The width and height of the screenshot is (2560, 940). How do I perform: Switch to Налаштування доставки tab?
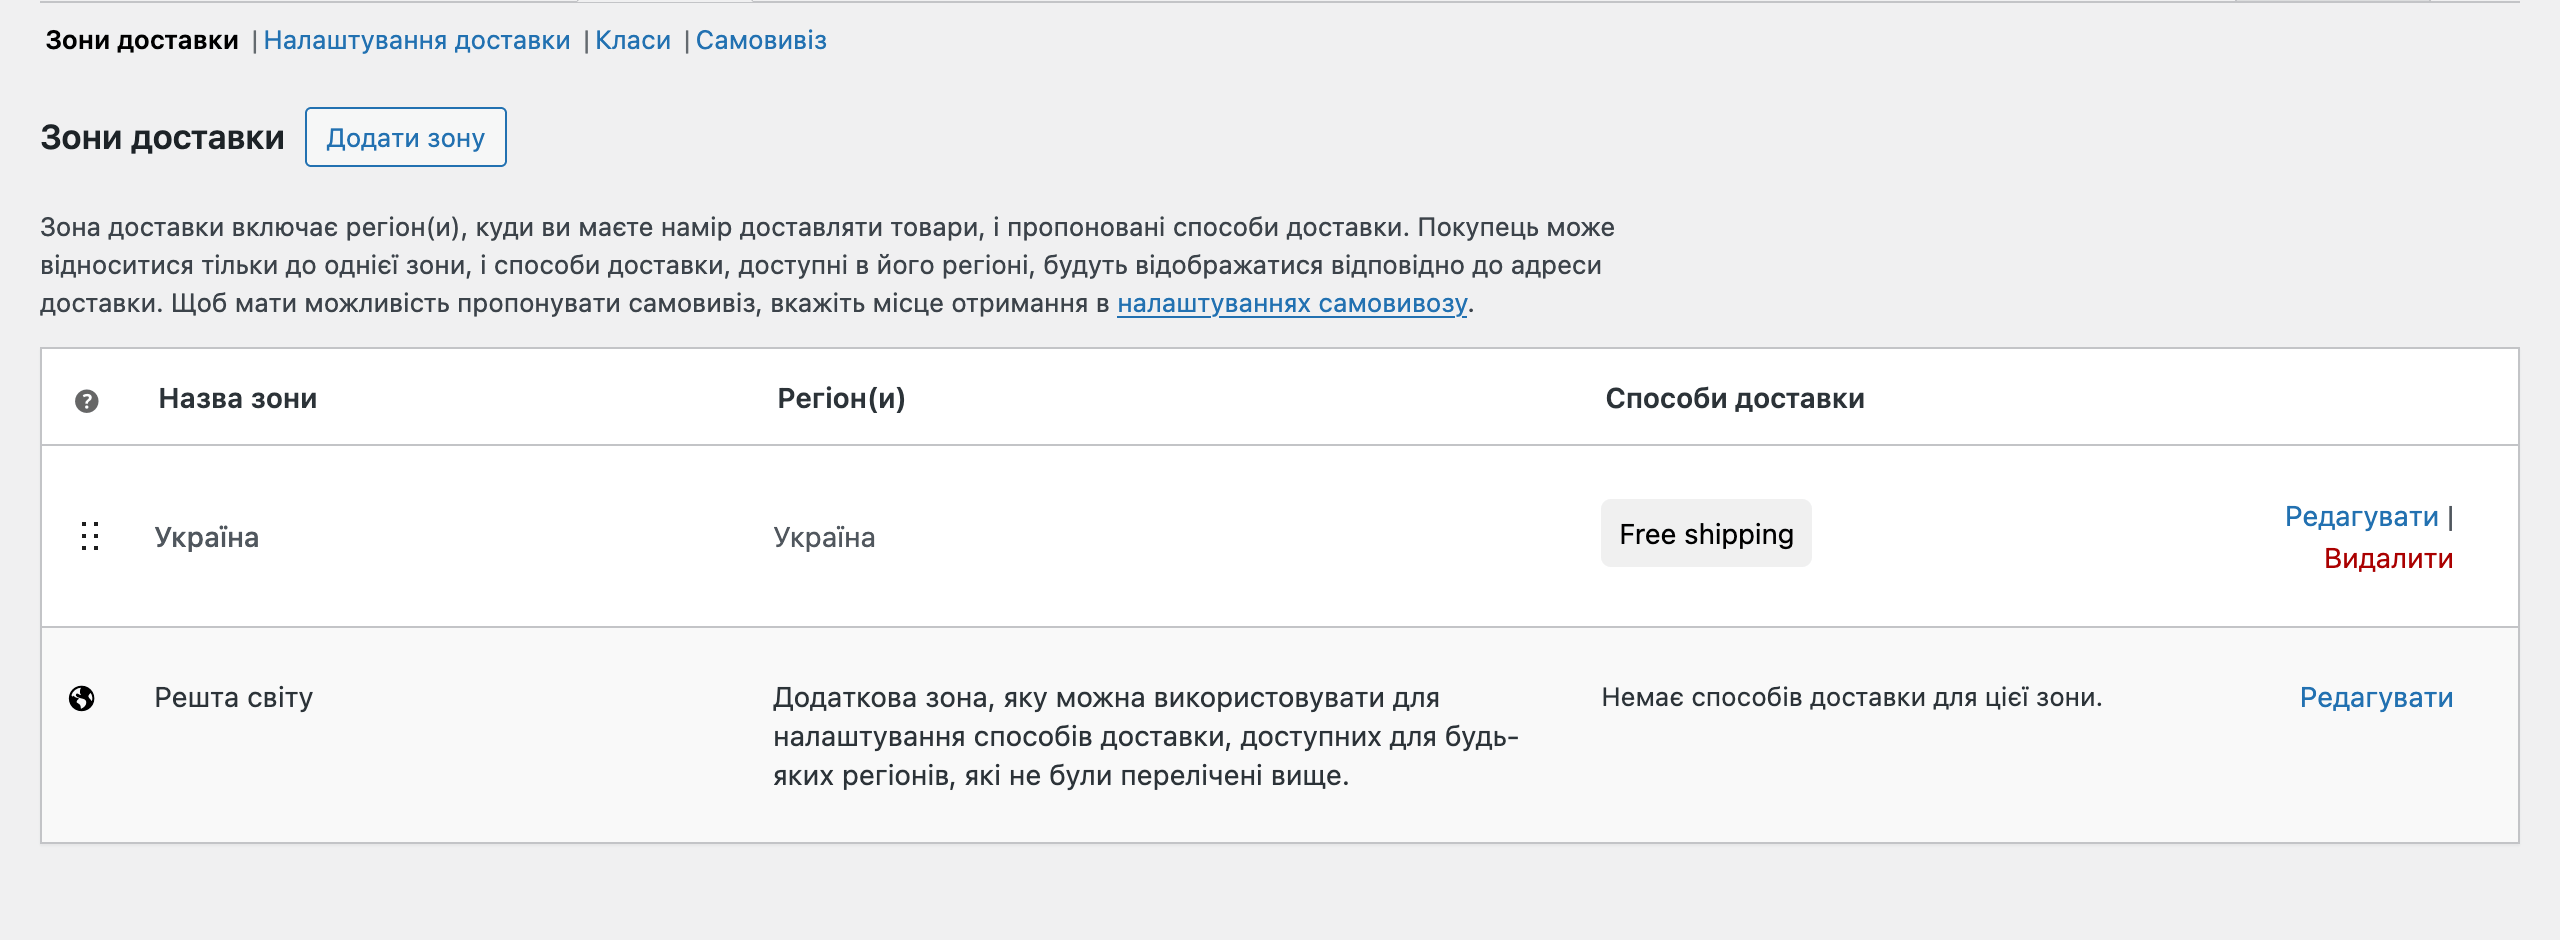click(417, 40)
